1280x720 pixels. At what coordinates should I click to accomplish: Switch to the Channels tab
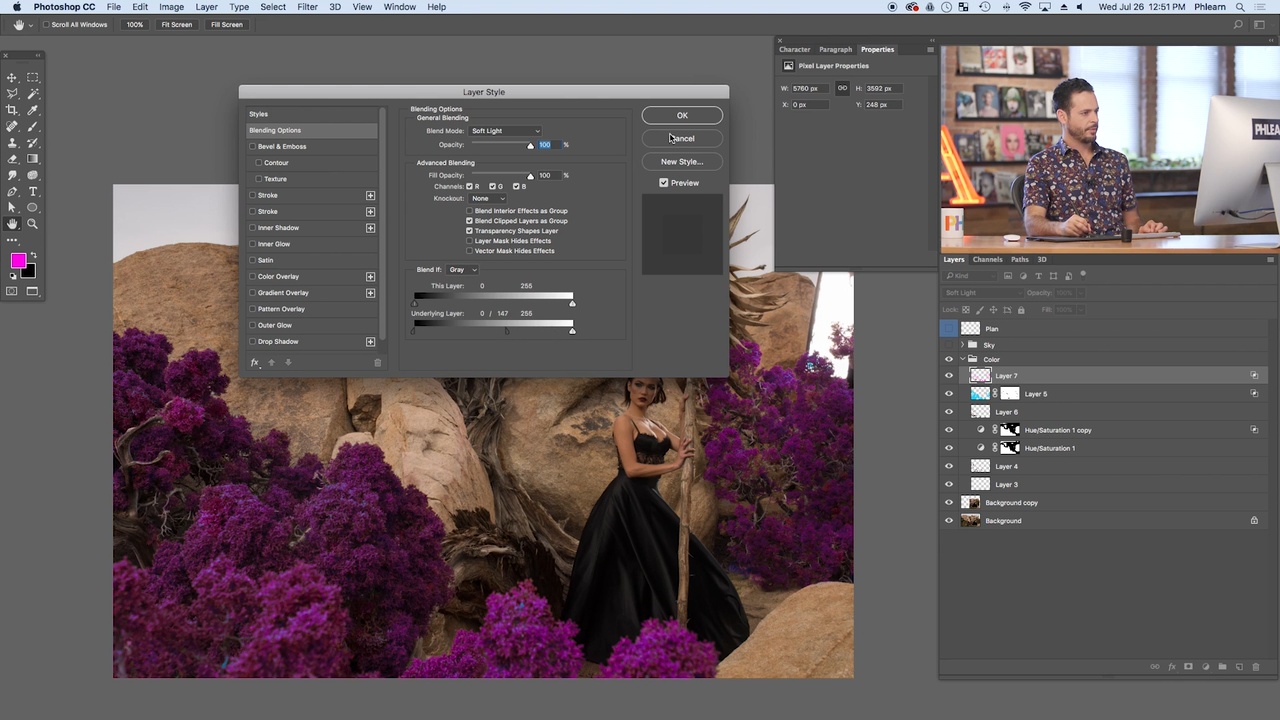point(987,259)
